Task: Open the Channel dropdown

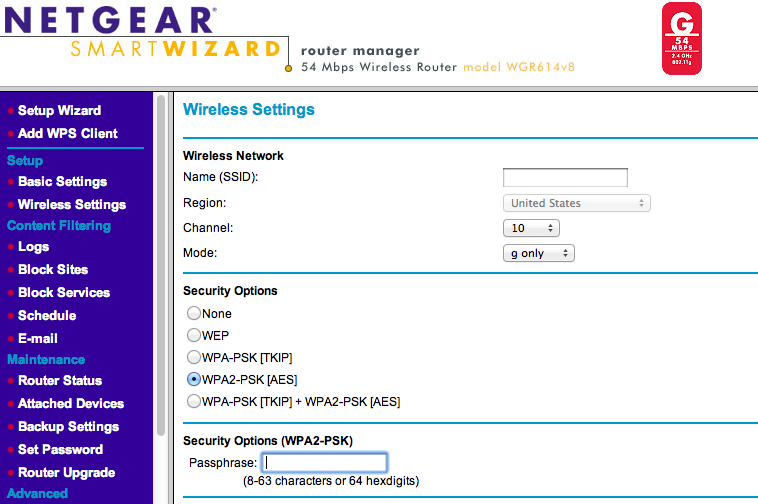Action: click(531, 228)
